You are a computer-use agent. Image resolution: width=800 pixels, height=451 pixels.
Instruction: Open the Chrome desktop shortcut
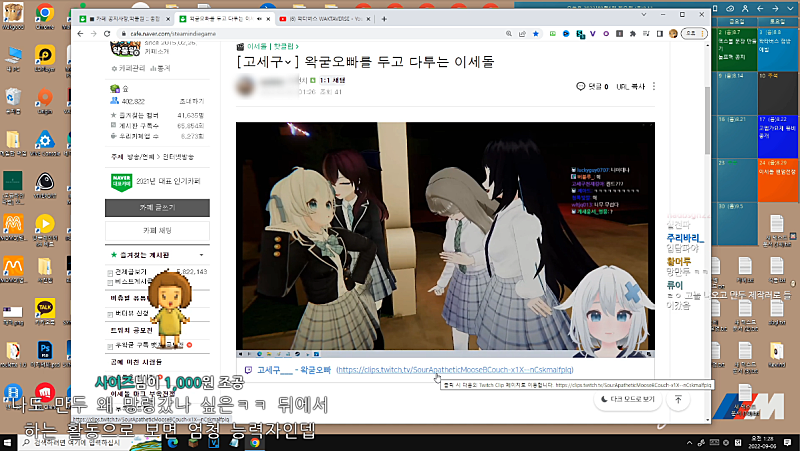click(44, 16)
